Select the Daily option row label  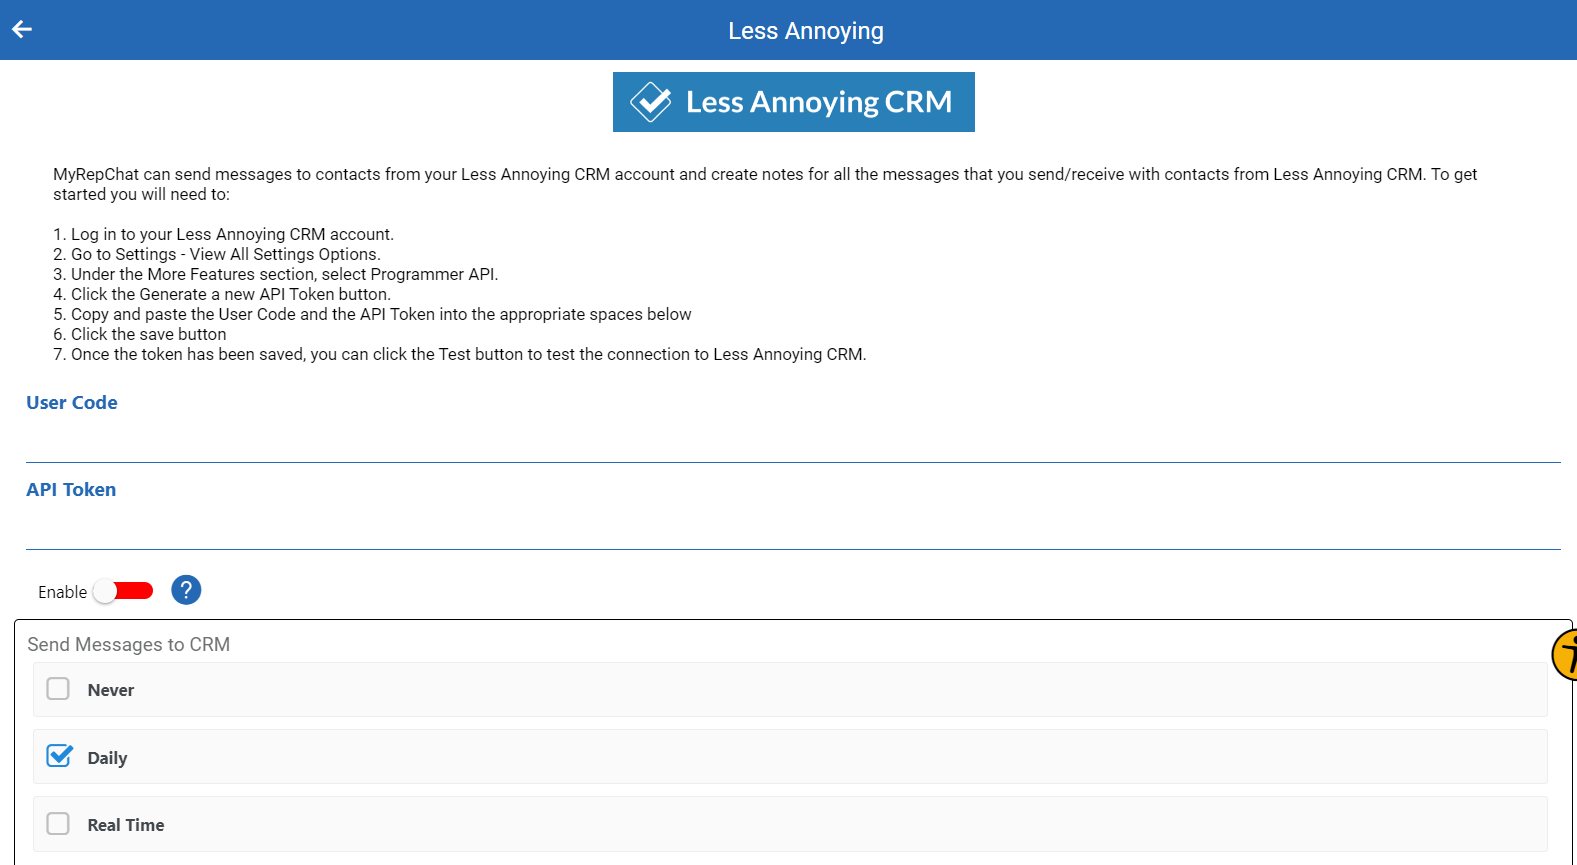[107, 758]
